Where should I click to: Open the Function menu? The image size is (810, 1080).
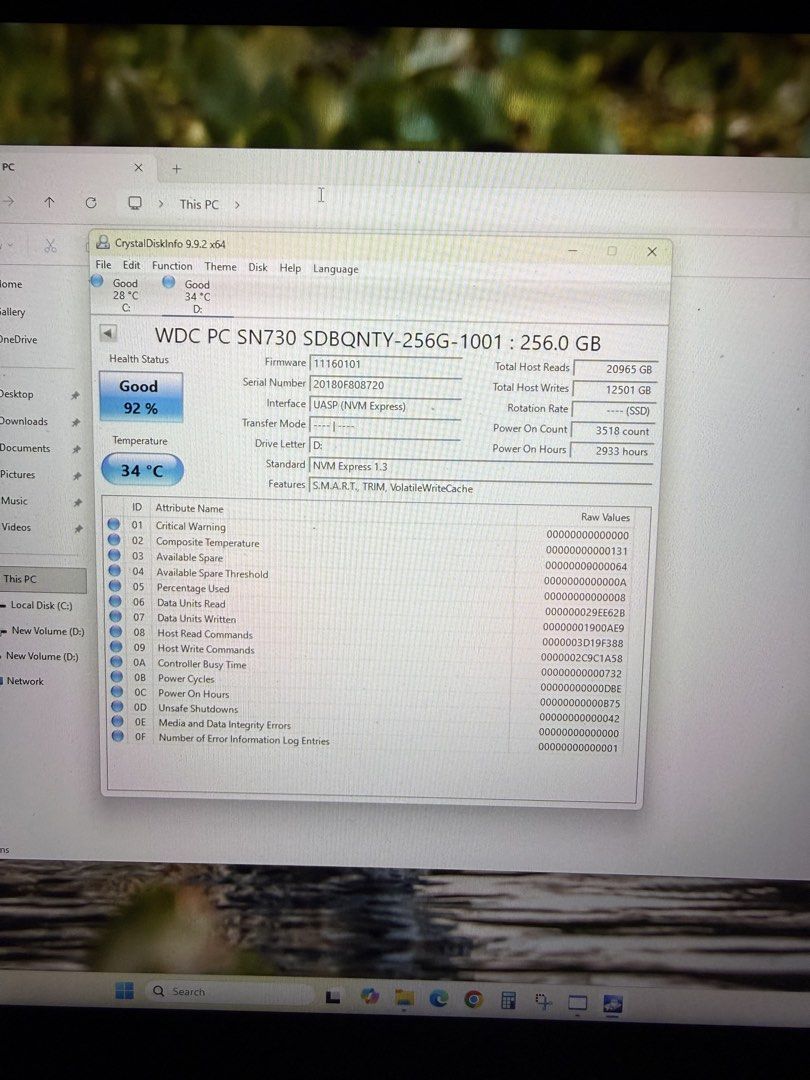coord(172,266)
